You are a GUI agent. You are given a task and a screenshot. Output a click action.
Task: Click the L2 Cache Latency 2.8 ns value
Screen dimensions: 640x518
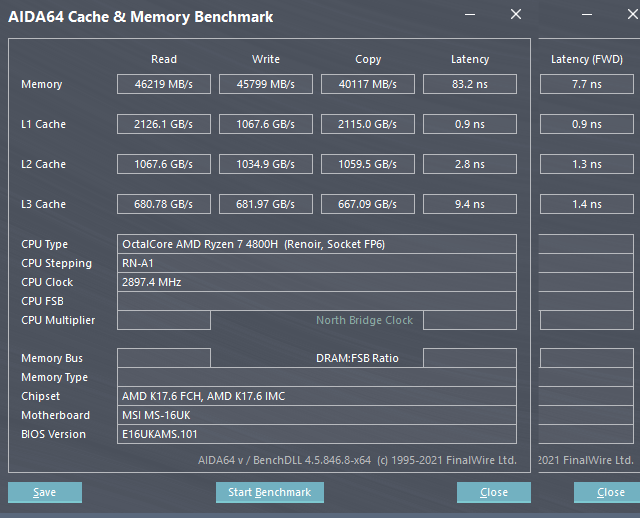pos(469,164)
